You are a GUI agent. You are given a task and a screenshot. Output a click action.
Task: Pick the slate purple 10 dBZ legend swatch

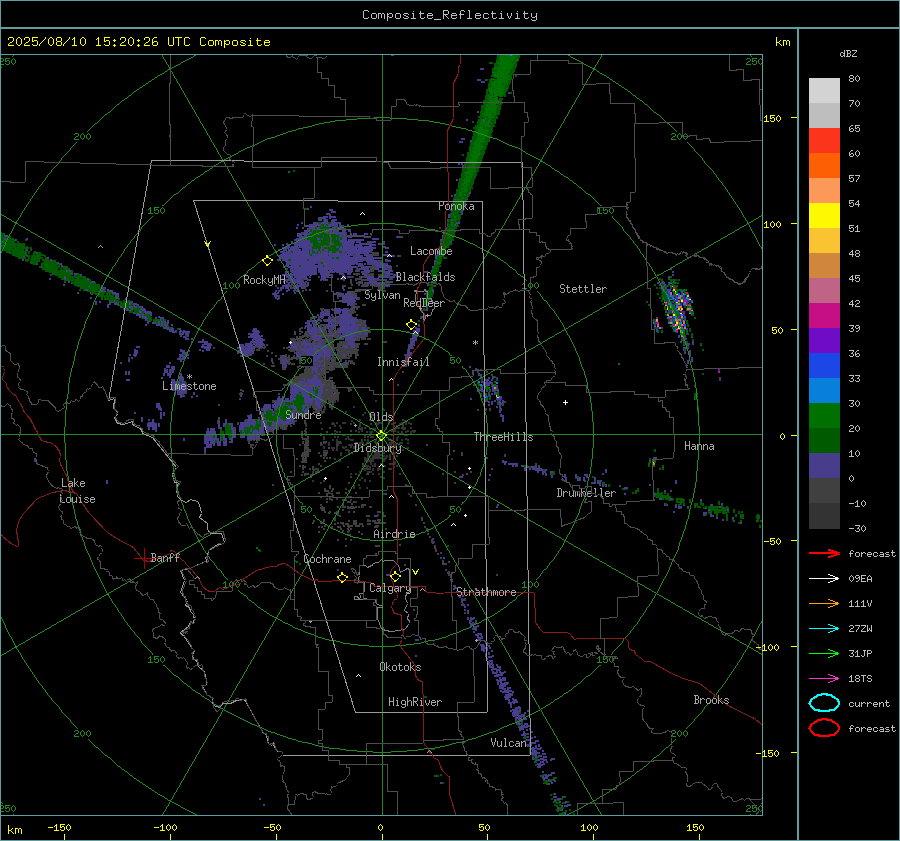click(824, 466)
